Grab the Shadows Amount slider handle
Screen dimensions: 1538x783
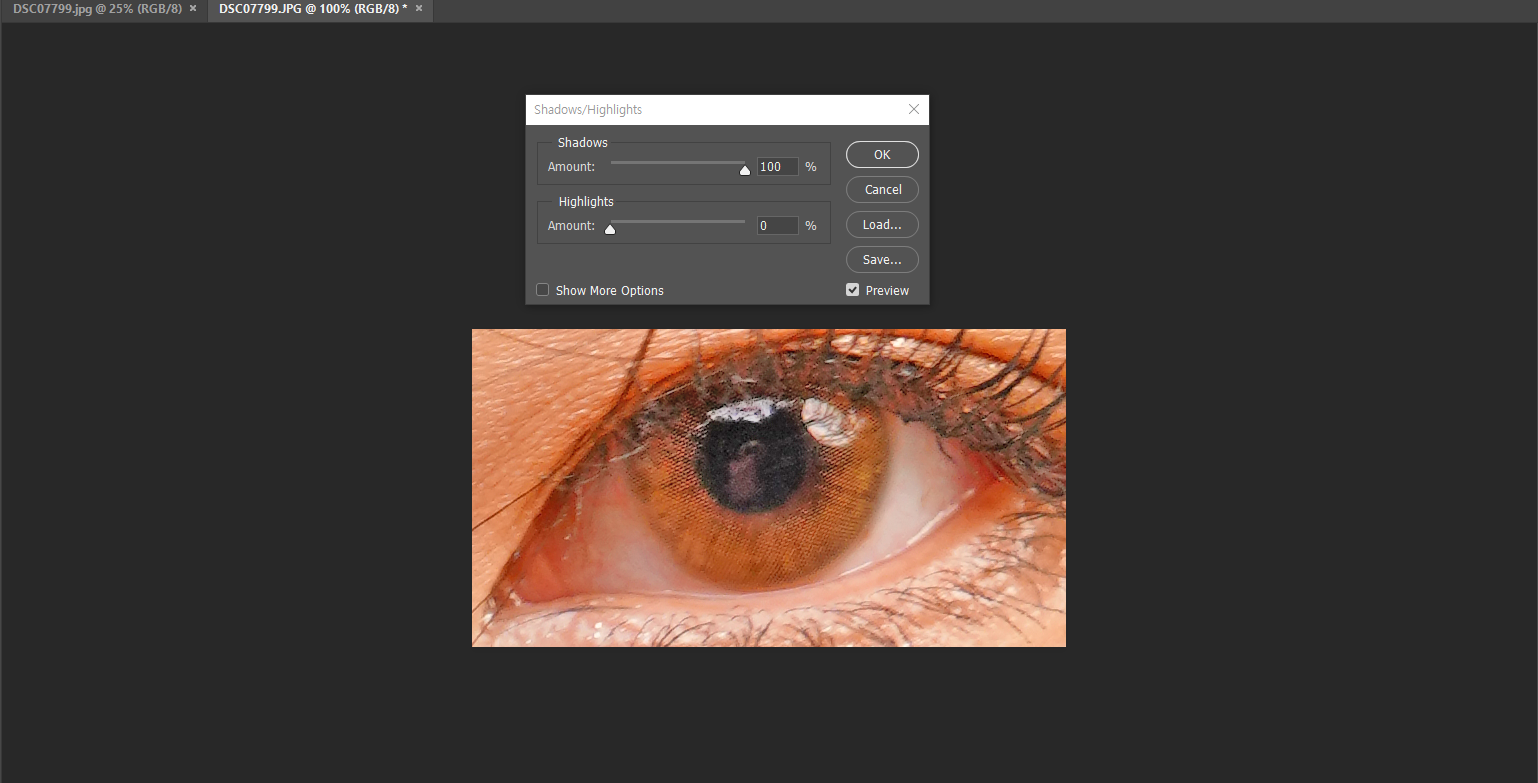coord(744,170)
